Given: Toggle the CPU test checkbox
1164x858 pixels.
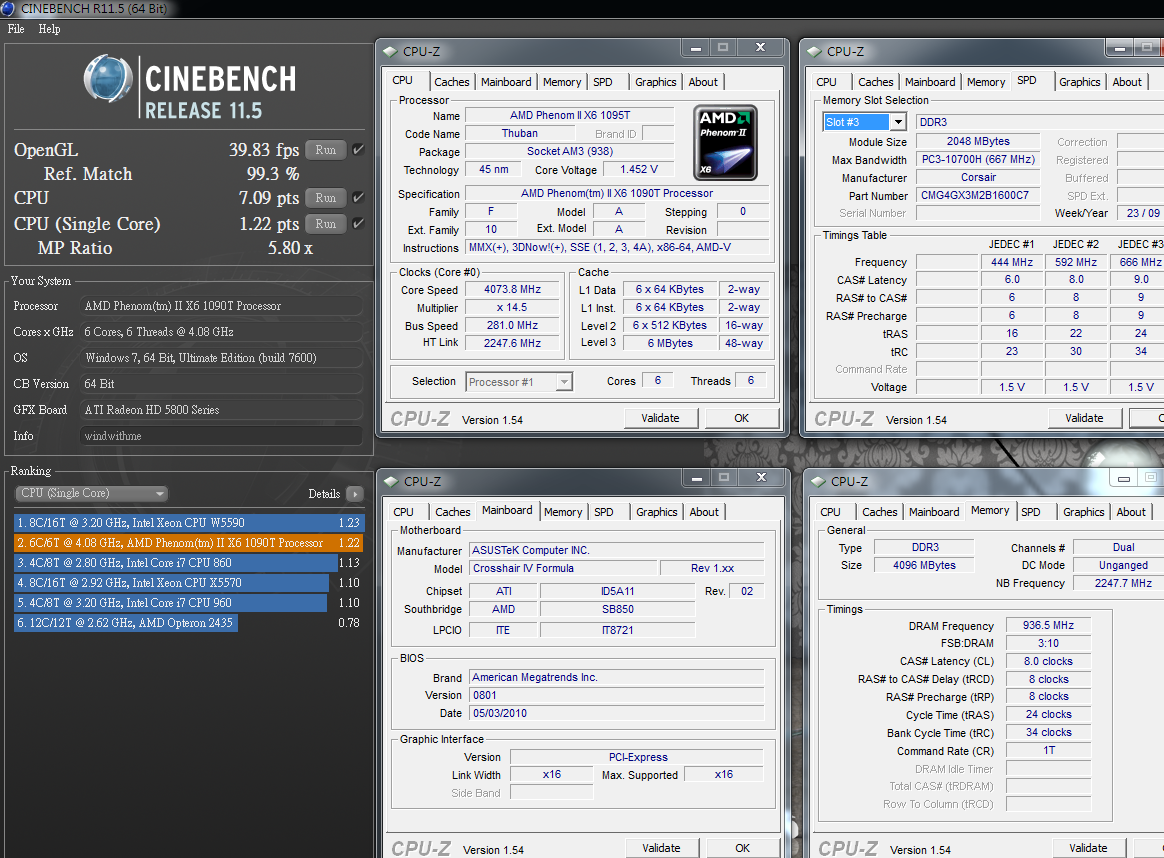Looking at the screenshot, I should [x=359, y=197].
